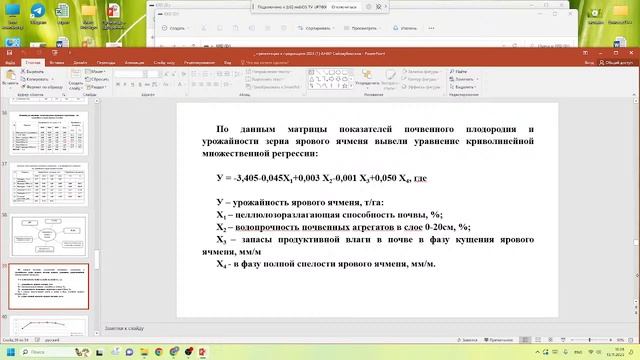The height and width of the screenshot is (360, 640).
Task: Click Find (Найти) in editing group
Action: pos(458,71)
